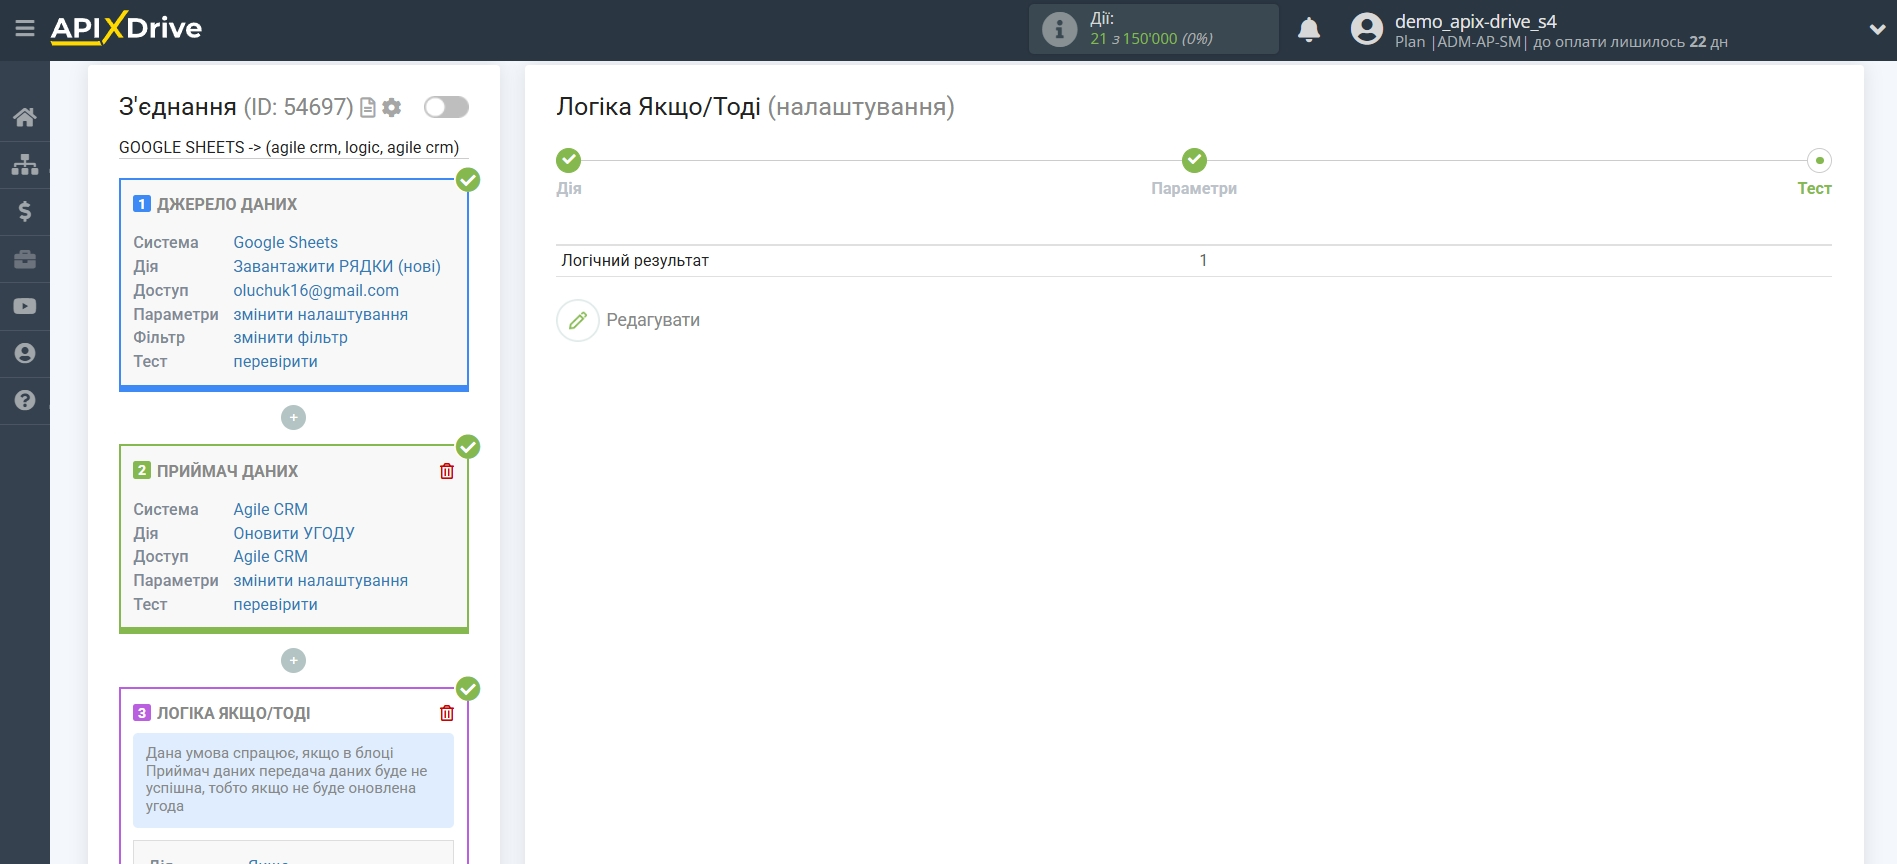The image size is (1897, 864).
Task: Click the ЛОГІКА ЯКЩО/ТОДІ header
Action: tap(233, 713)
